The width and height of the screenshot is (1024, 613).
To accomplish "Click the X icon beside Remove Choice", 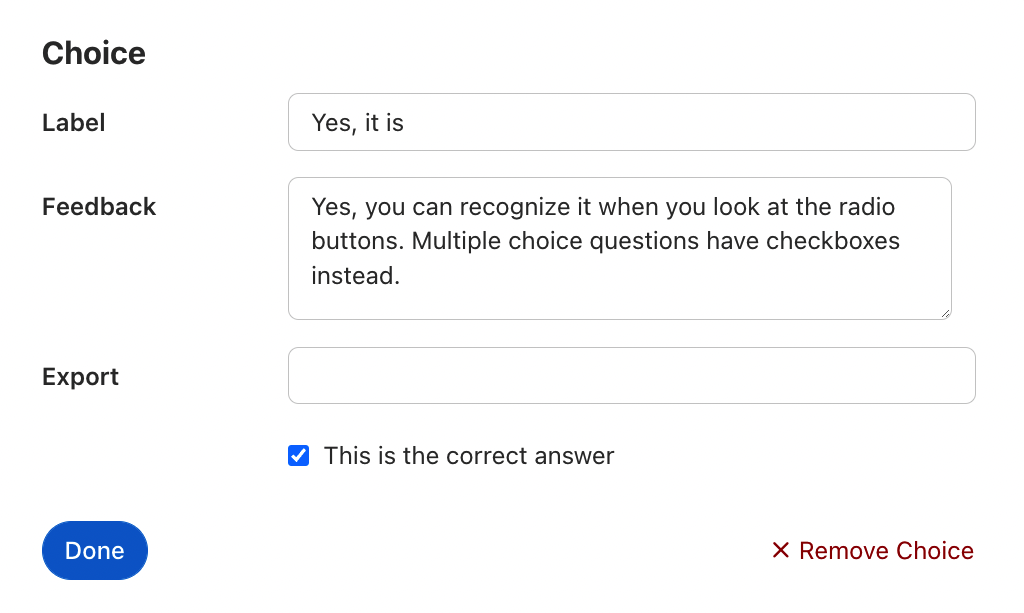I will (x=781, y=551).
